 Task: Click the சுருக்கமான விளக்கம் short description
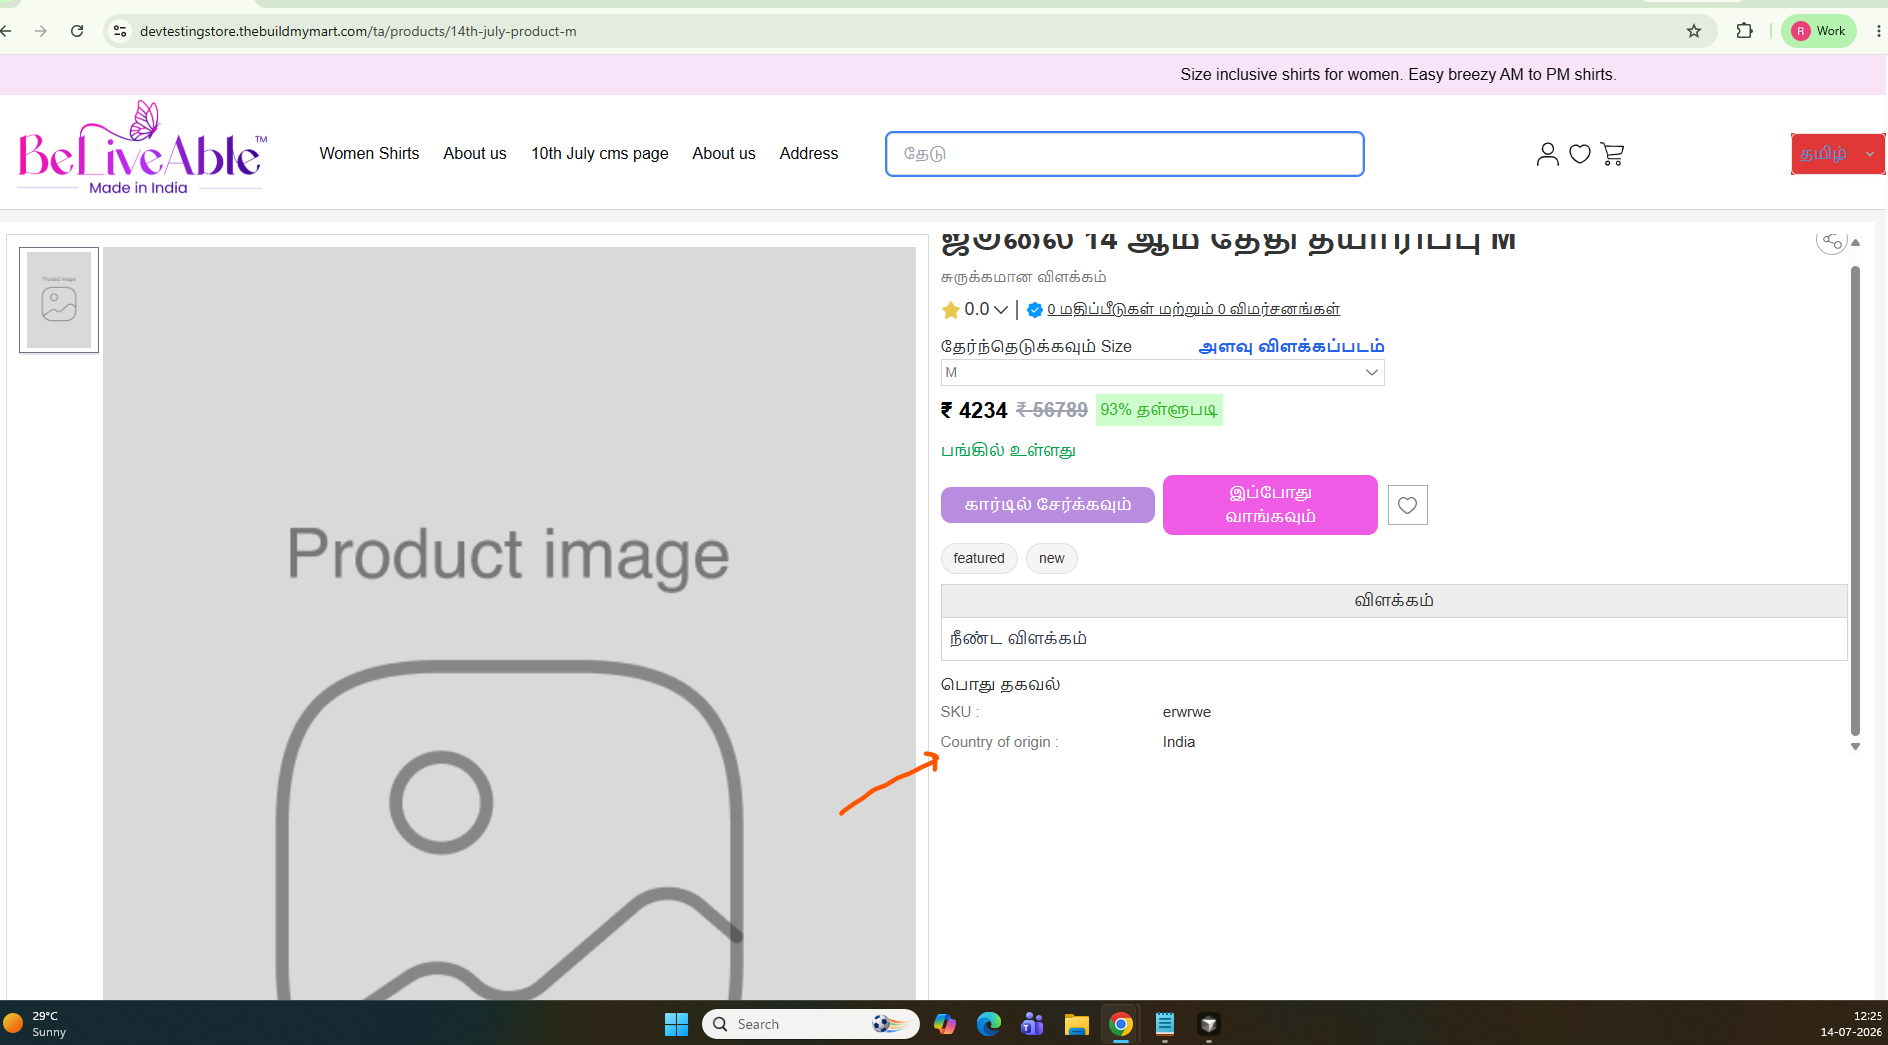[x=1023, y=277]
